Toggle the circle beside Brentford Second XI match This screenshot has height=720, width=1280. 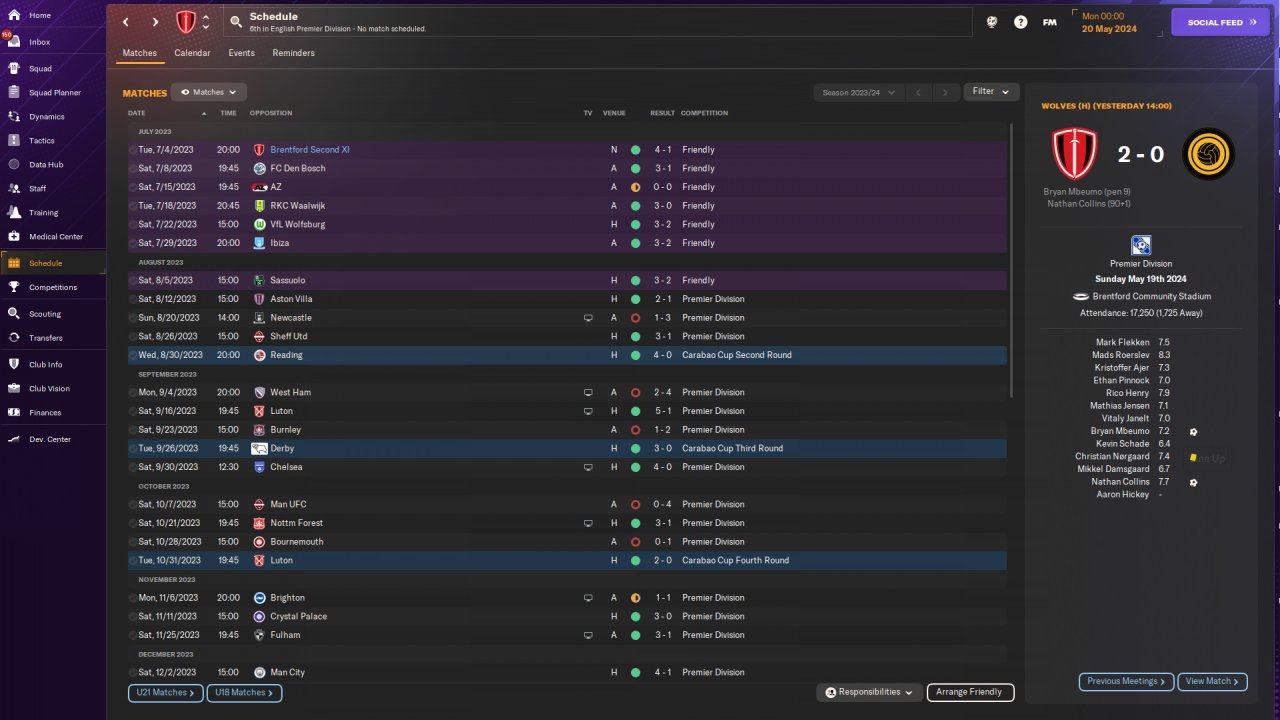pyautogui.click(x=133, y=150)
